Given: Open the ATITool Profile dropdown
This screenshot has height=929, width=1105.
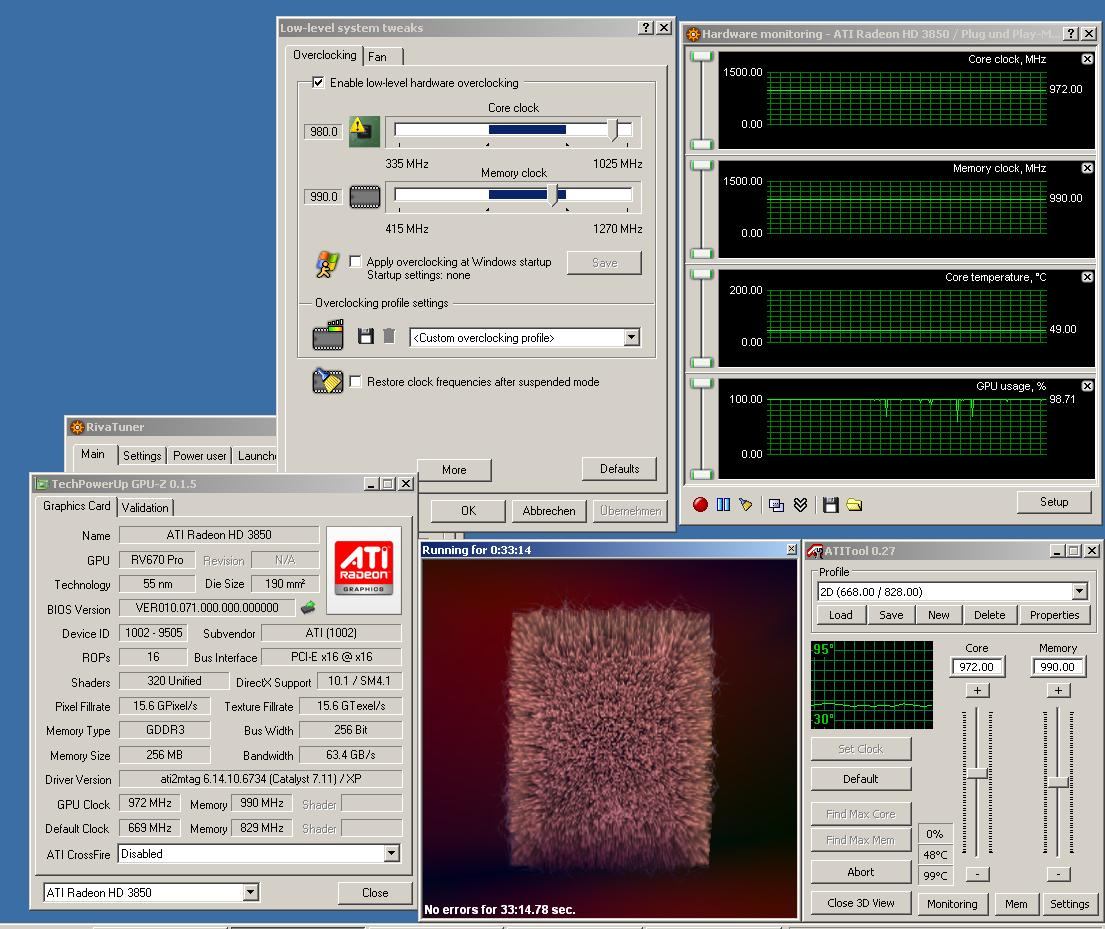Looking at the screenshot, I should (x=1080, y=591).
